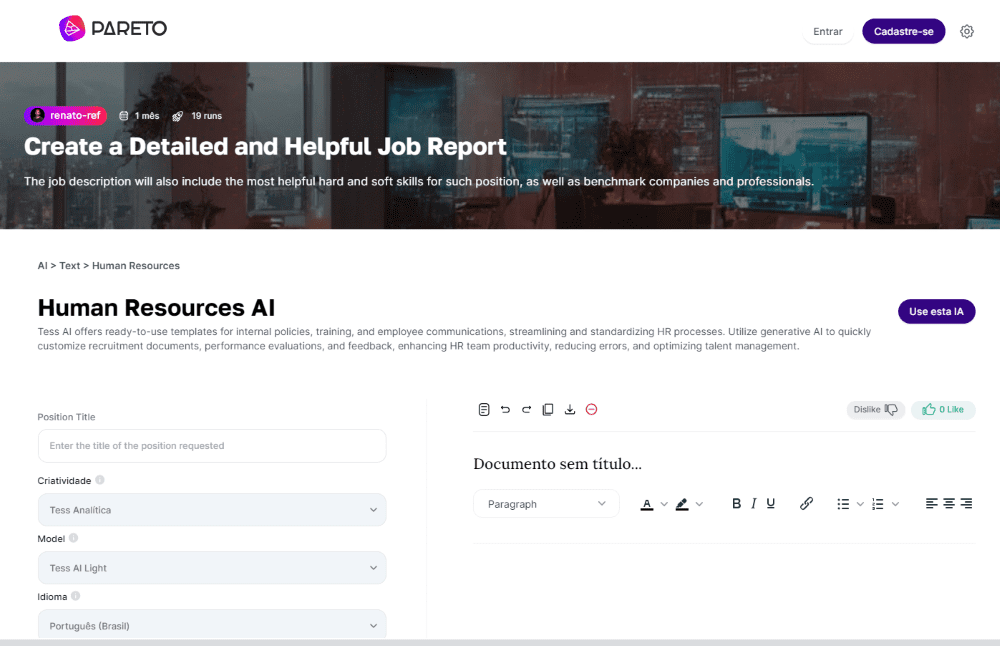This screenshot has width=1000, height=646.
Task: Toggle underline formatting
Action: pyautogui.click(x=770, y=504)
